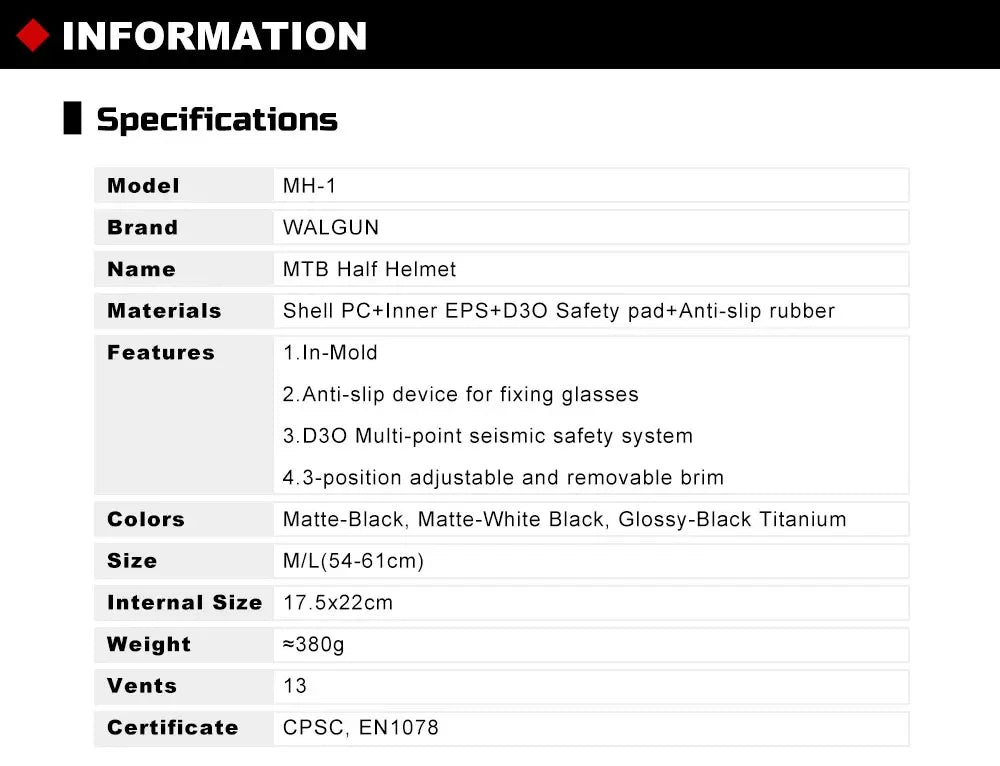Select the anti-slip device for glasses line
The image size is (1000, 766).
tap(460, 395)
